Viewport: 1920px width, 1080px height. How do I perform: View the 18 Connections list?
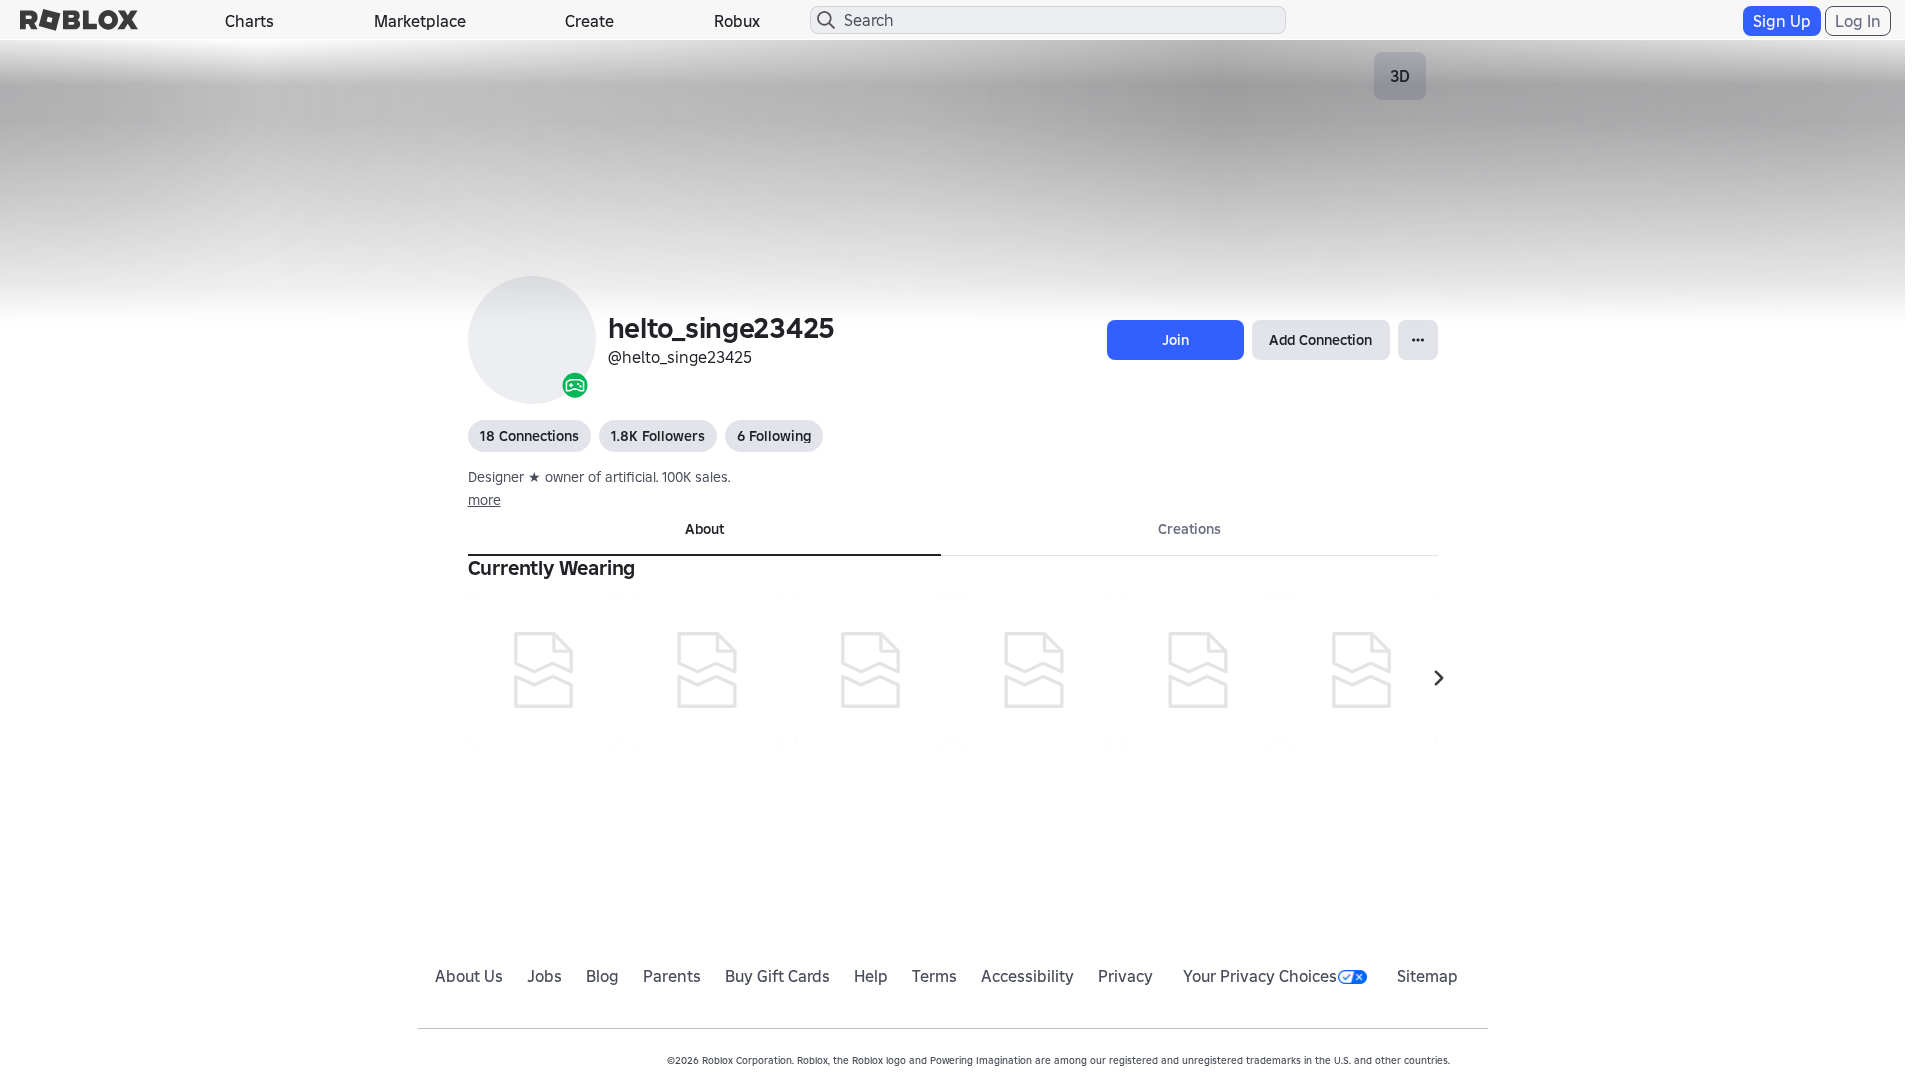tap(529, 436)
